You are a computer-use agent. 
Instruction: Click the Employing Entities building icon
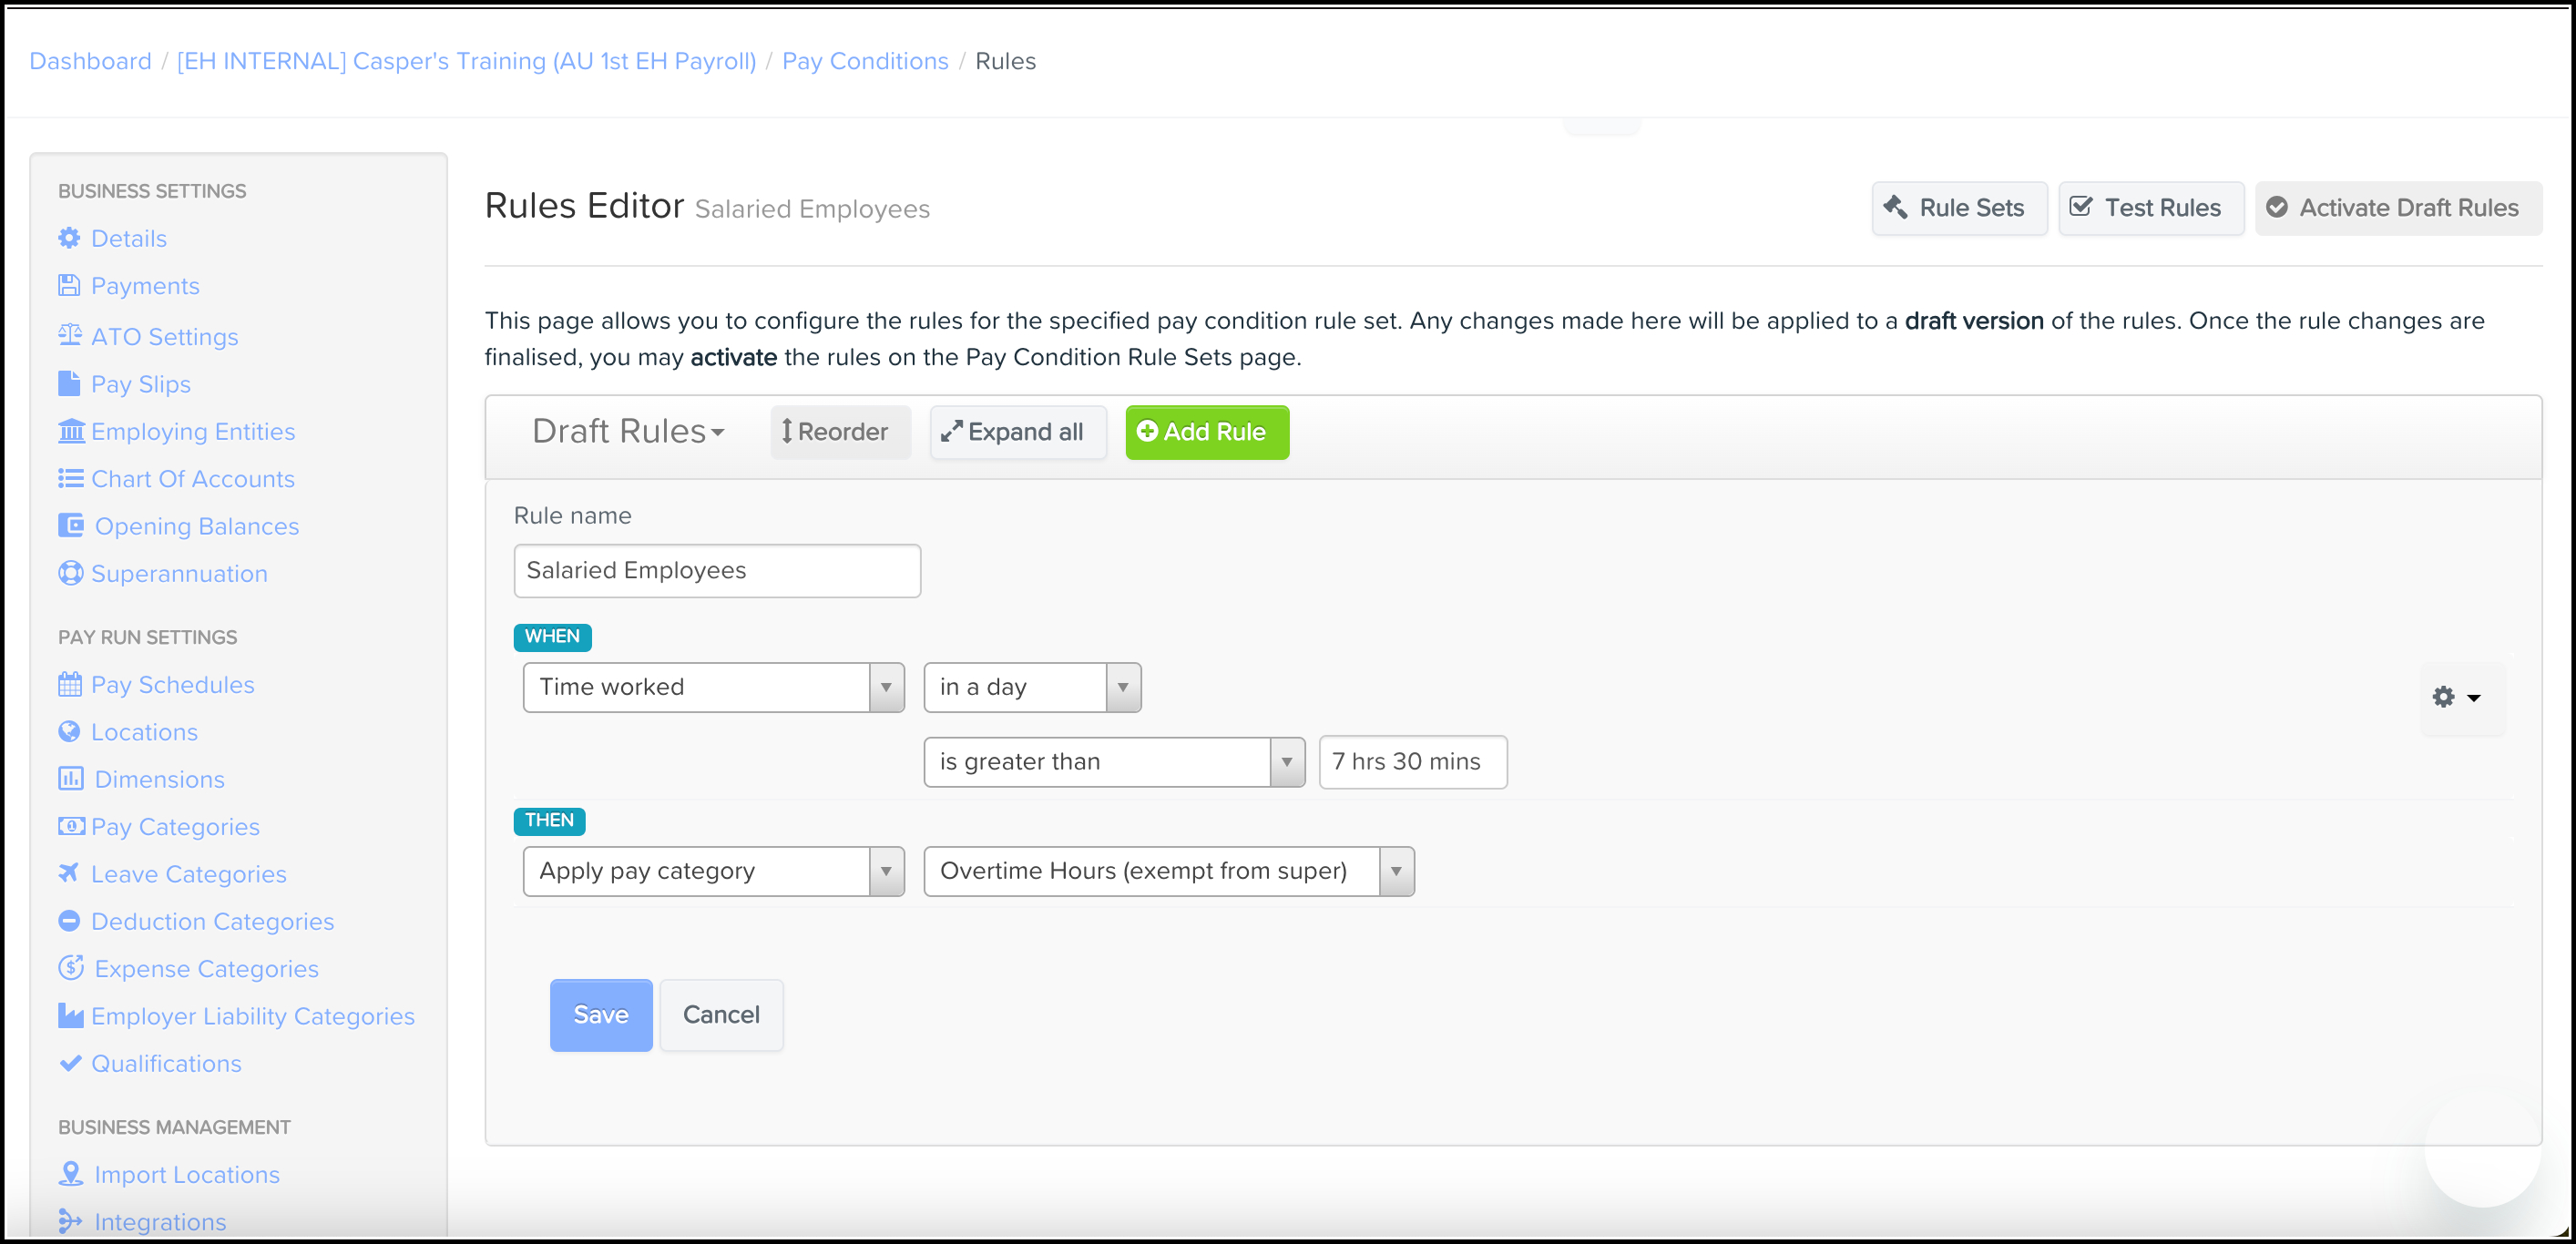coord(70,431)
